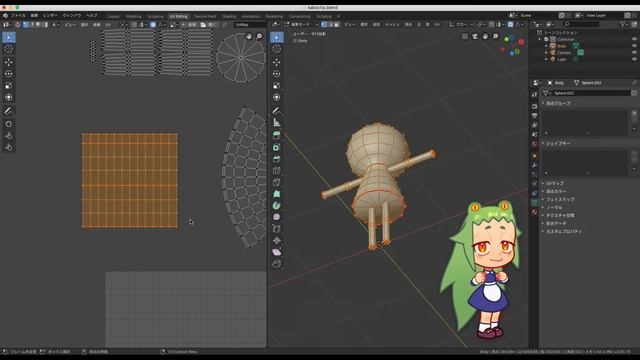
Task: Select the Bevel tool
Action: [277, 159]
